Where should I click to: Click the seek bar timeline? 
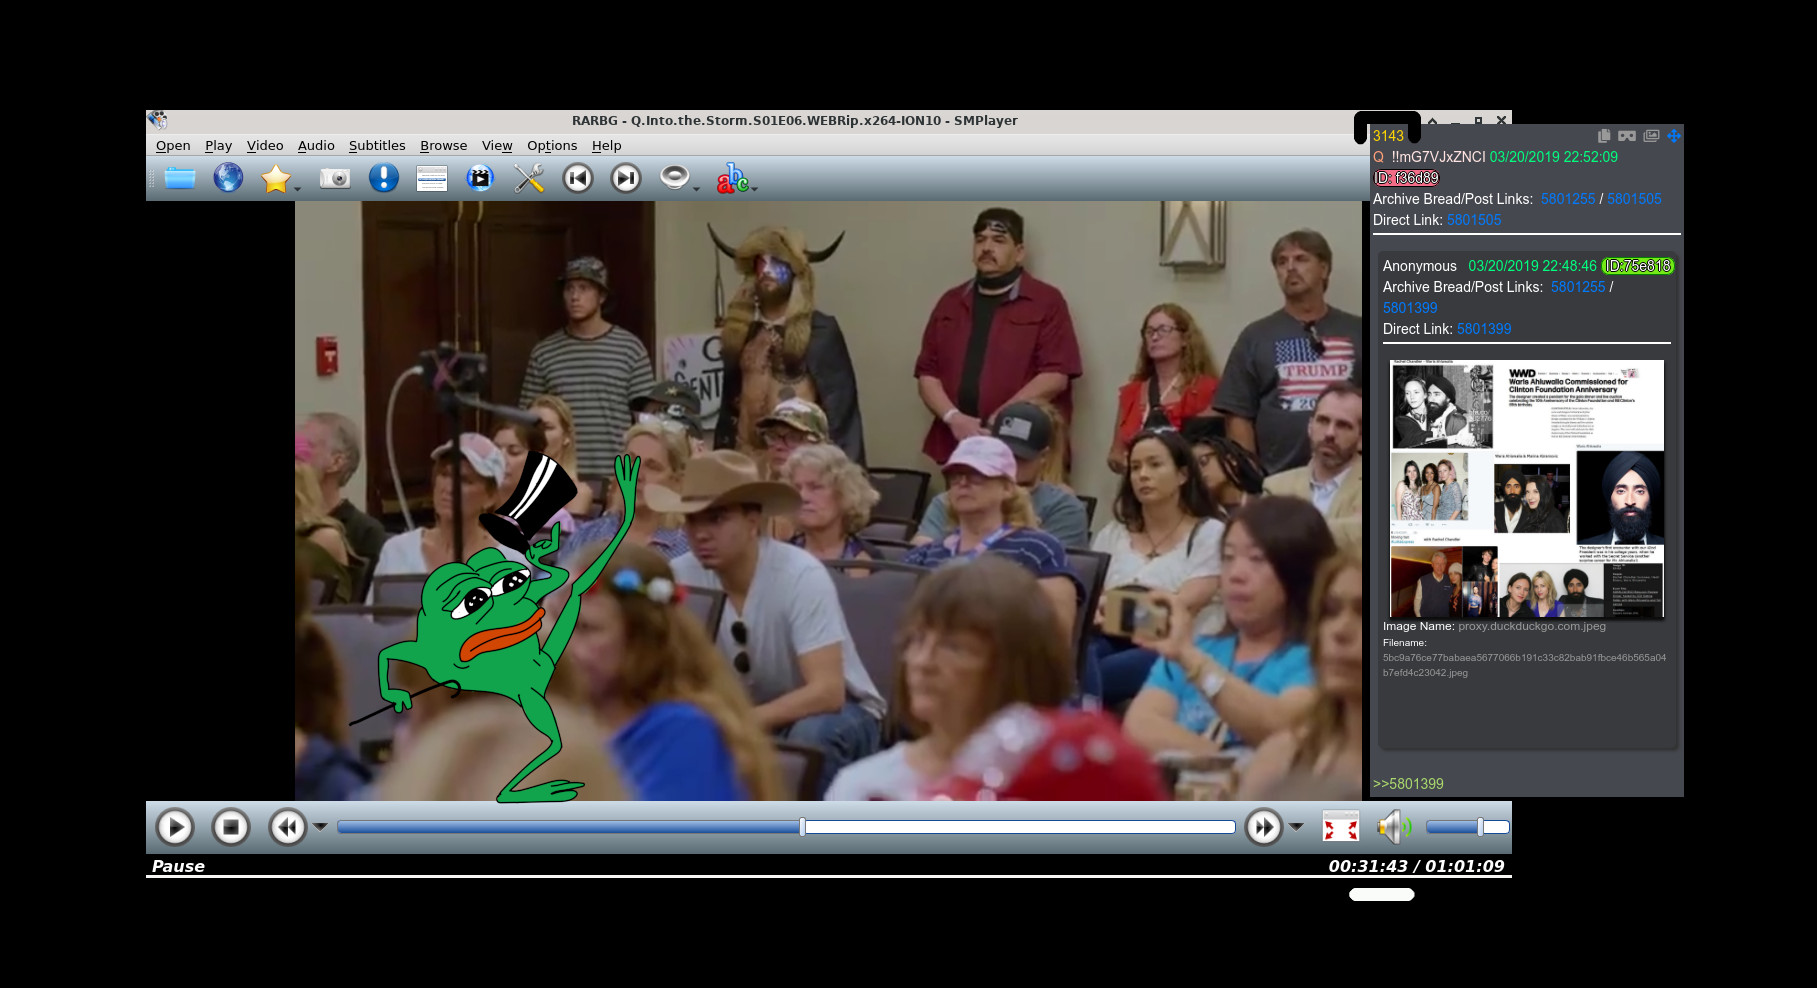(786, 827)
